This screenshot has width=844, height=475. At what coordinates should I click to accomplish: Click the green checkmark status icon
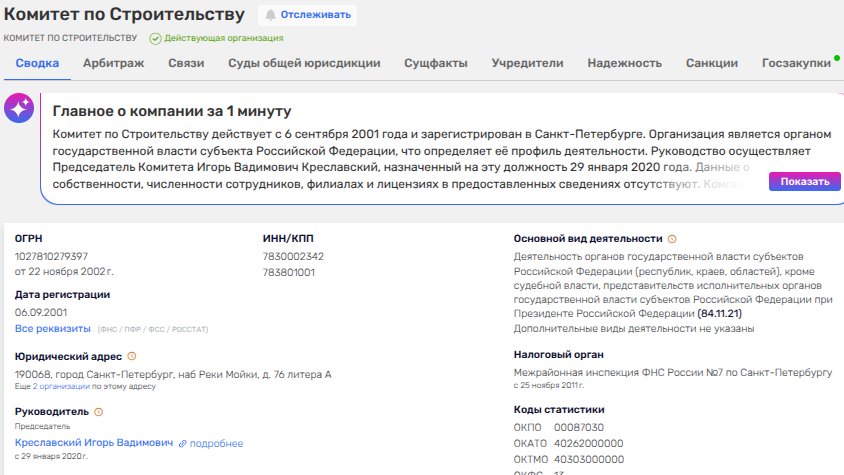(155, 38)
